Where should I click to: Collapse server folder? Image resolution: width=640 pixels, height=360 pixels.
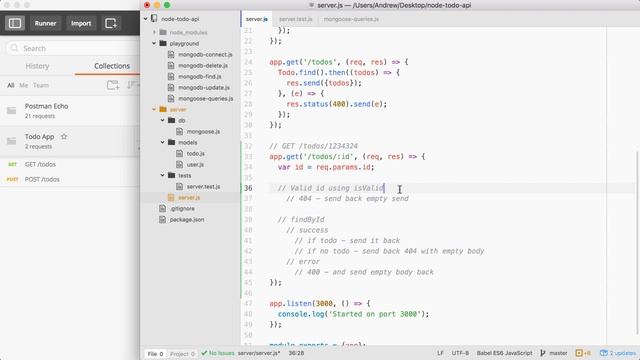(154, 109)
